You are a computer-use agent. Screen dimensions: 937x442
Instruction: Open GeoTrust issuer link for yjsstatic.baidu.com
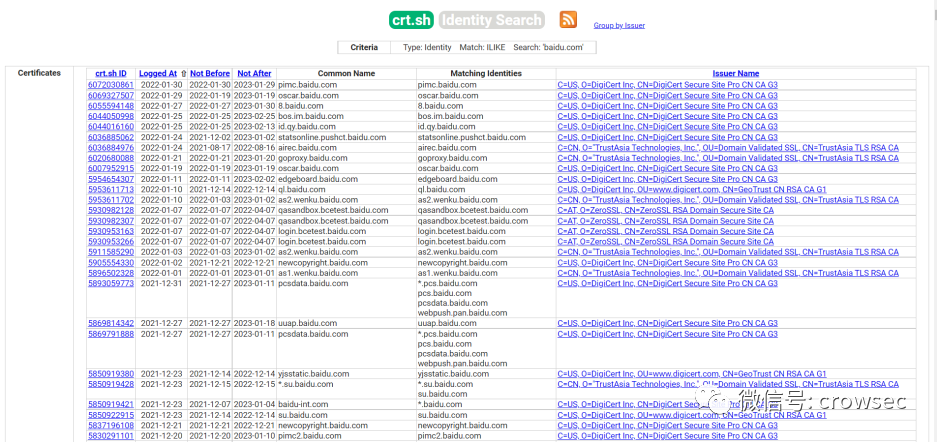(692, 374)
